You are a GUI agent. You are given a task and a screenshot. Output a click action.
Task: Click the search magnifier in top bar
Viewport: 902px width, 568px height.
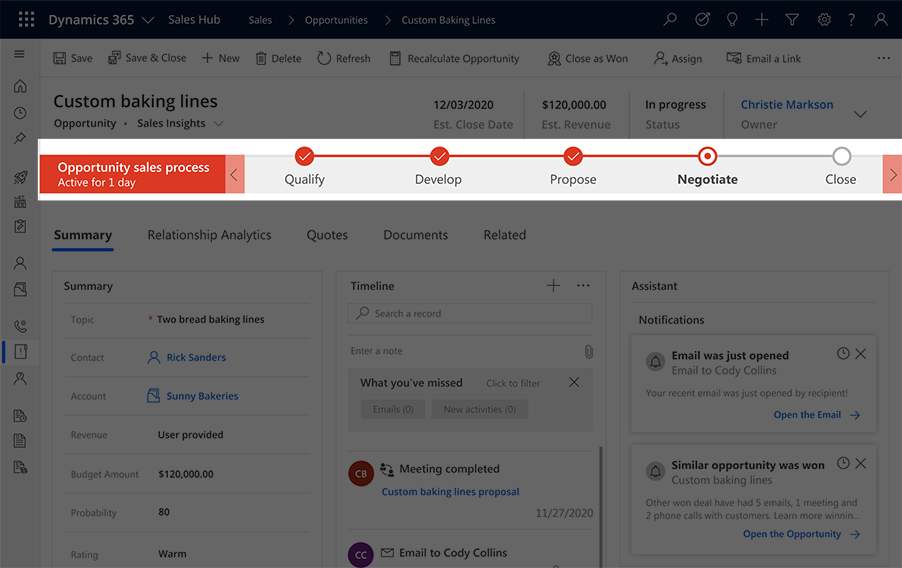[x=670, y=20]
